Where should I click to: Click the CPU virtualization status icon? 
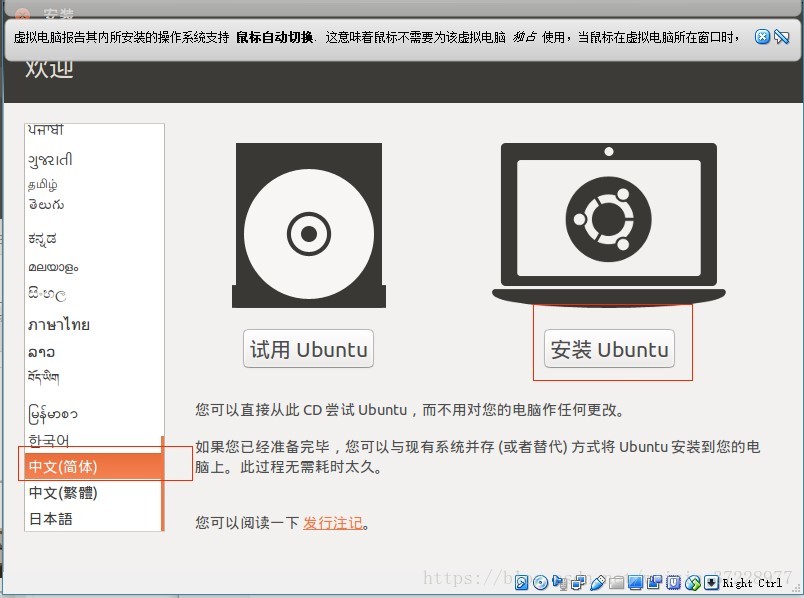coord(673,582)
